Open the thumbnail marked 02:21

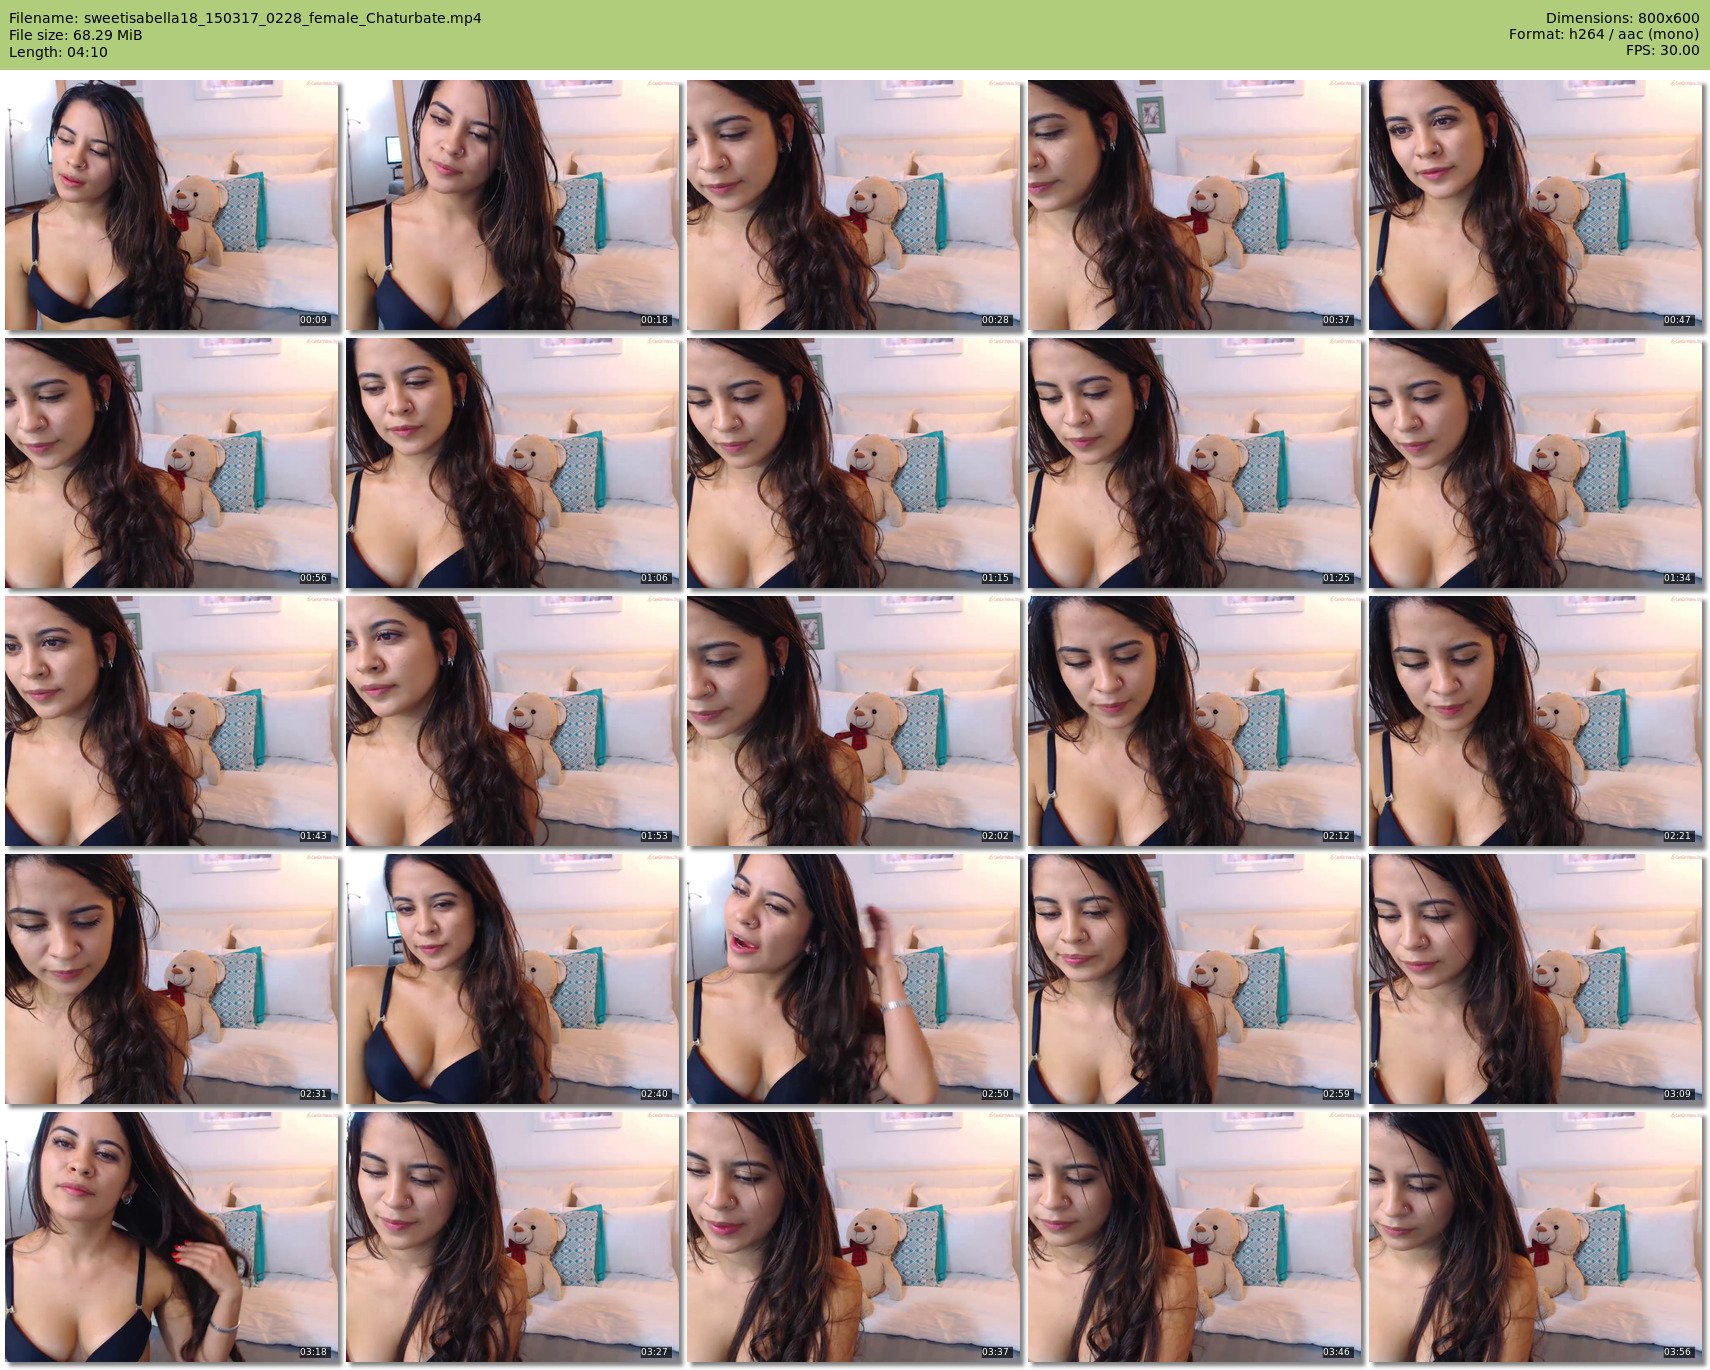[1535, 721]
